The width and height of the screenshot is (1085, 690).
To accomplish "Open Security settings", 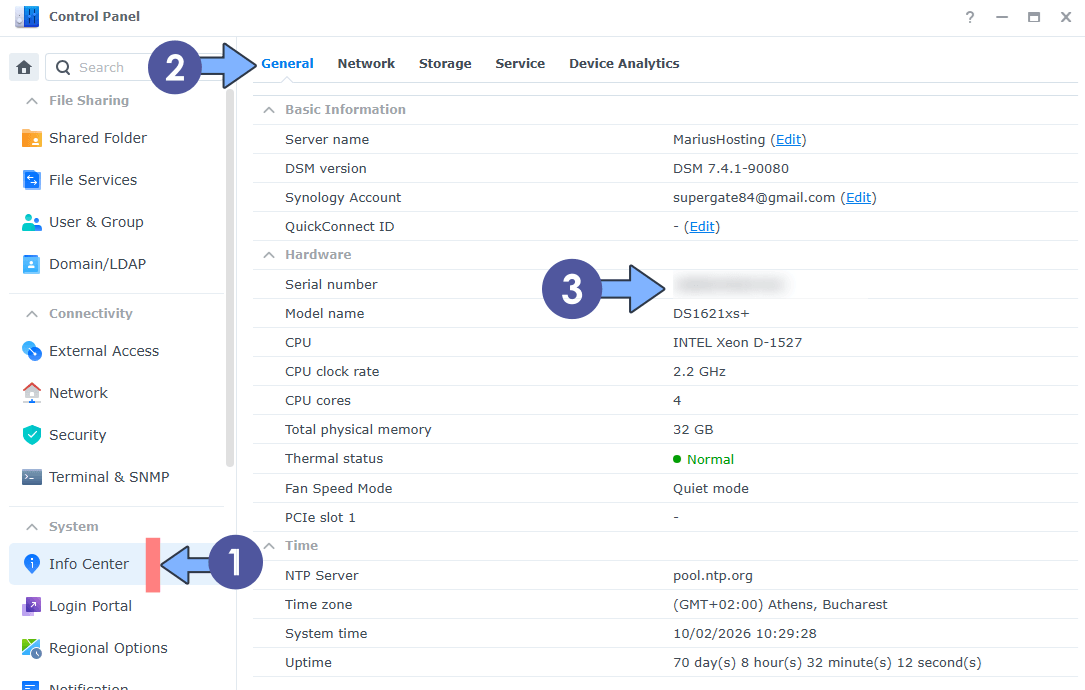I will coord(78,435).
